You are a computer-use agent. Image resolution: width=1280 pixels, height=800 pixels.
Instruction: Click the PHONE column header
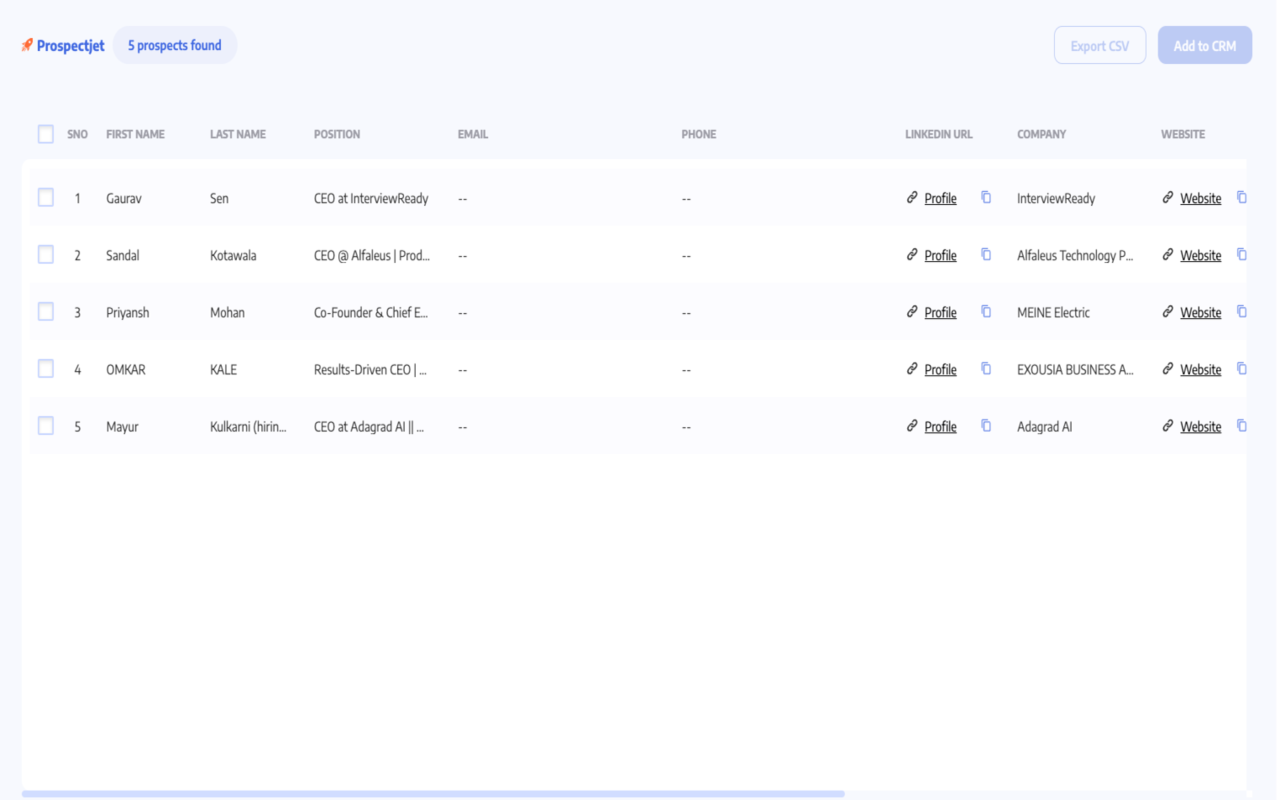[699, 134]
